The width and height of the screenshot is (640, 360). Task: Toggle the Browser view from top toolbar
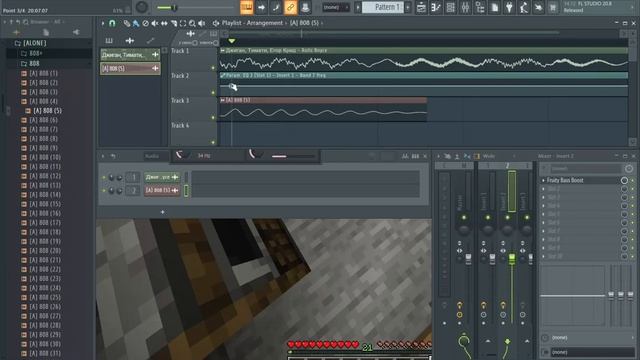pos(480,7)
